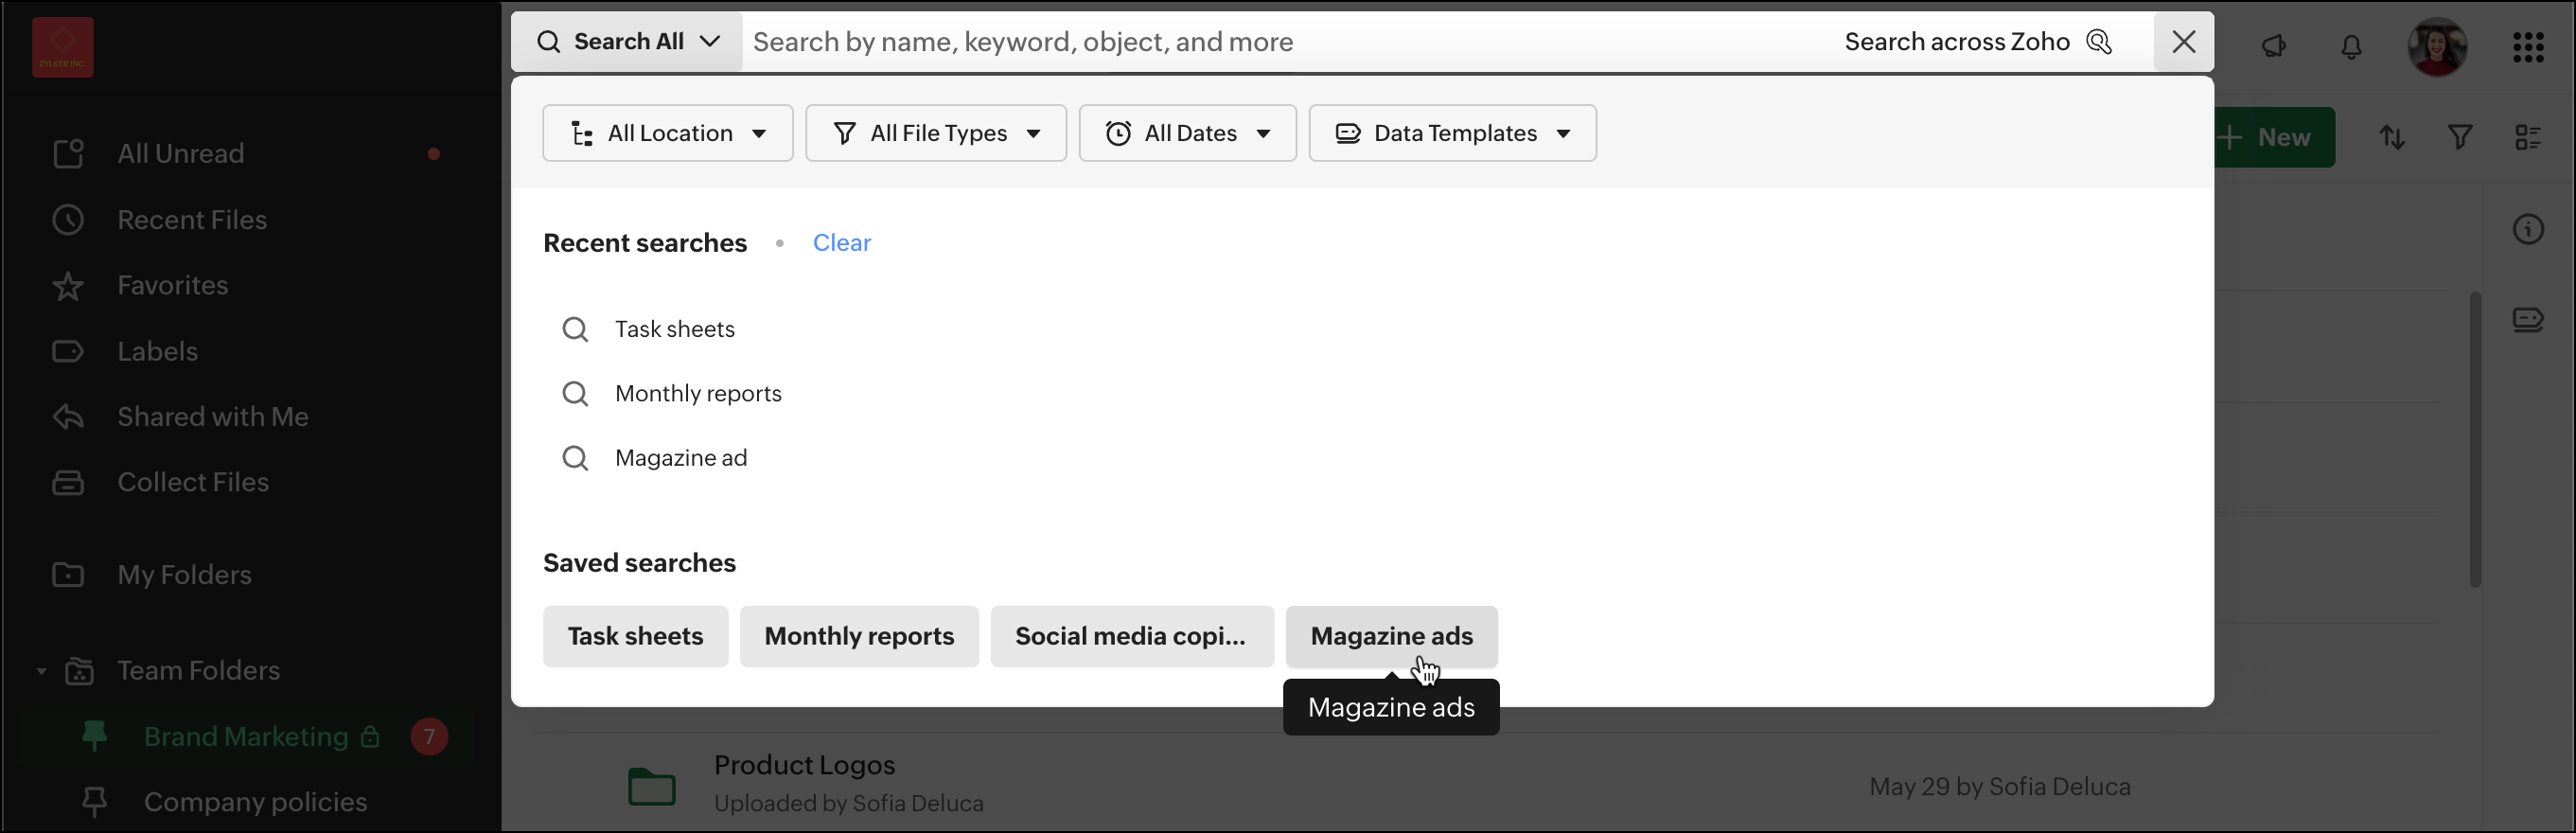Open the info details panel icon
Screen dimensions: 2576x833
[x=2529, y=230]
